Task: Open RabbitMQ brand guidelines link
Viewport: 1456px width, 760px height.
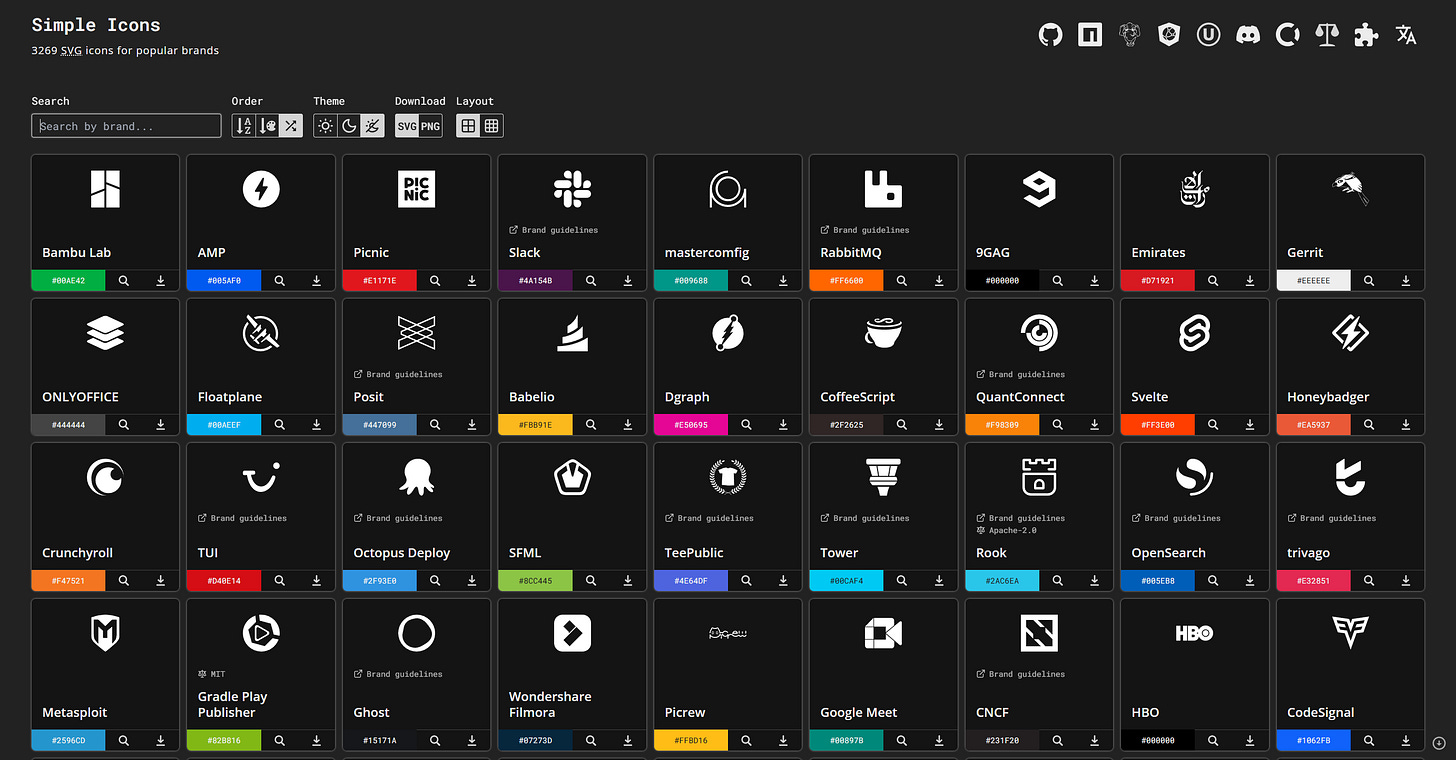Action: 865,230
